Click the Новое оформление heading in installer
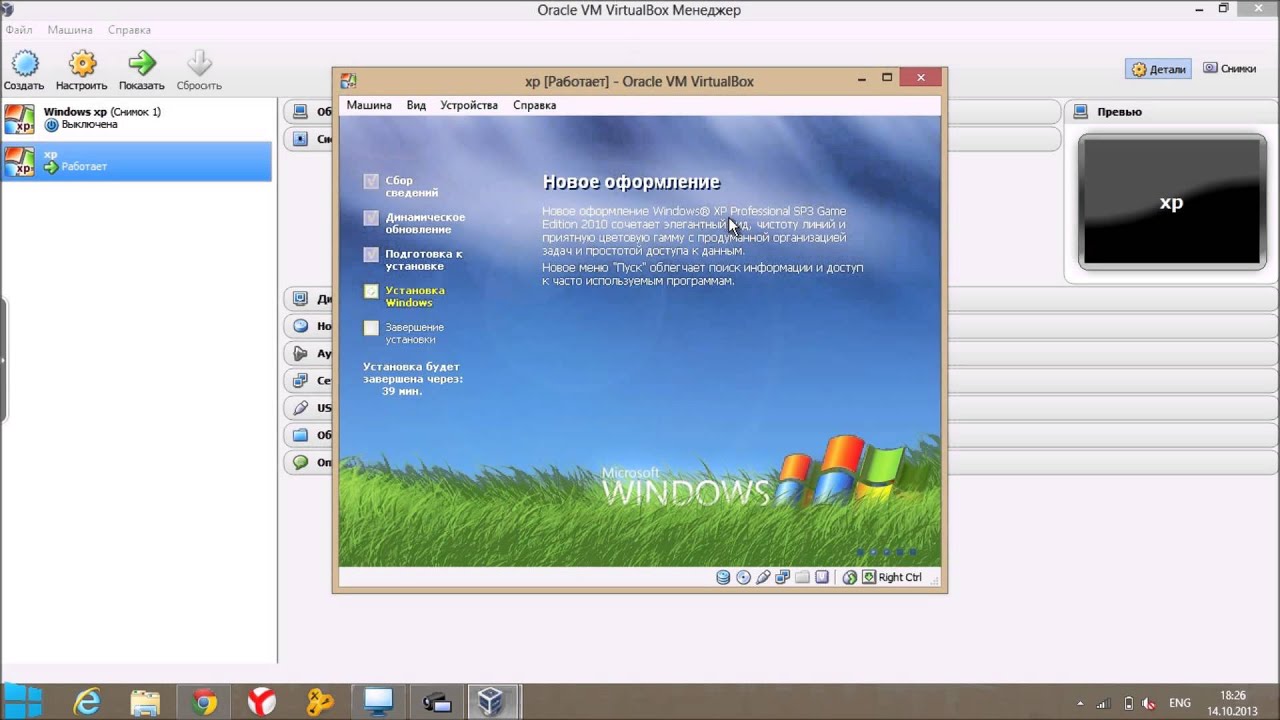1280x720 pixels. 631,182
